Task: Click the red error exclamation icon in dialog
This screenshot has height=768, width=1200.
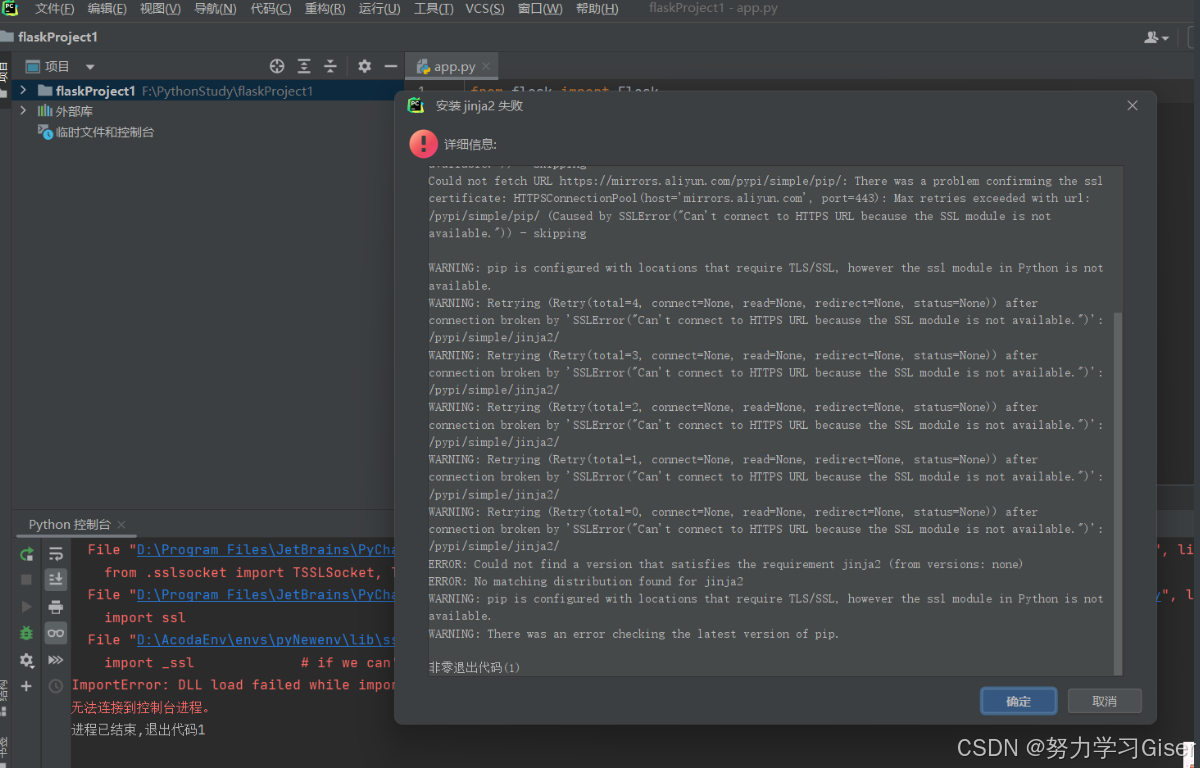Action: tap(423, 144)
